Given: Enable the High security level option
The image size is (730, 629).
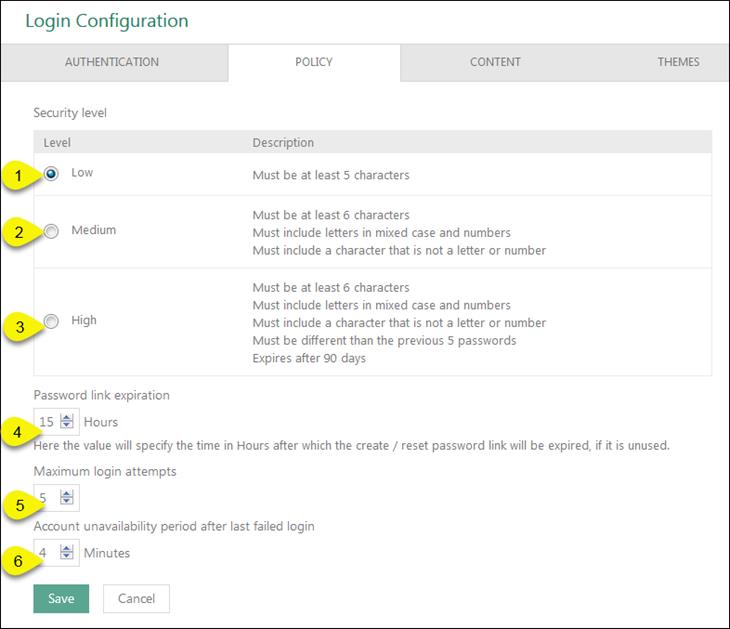Looking at the screenshot, I should (51, 321).
